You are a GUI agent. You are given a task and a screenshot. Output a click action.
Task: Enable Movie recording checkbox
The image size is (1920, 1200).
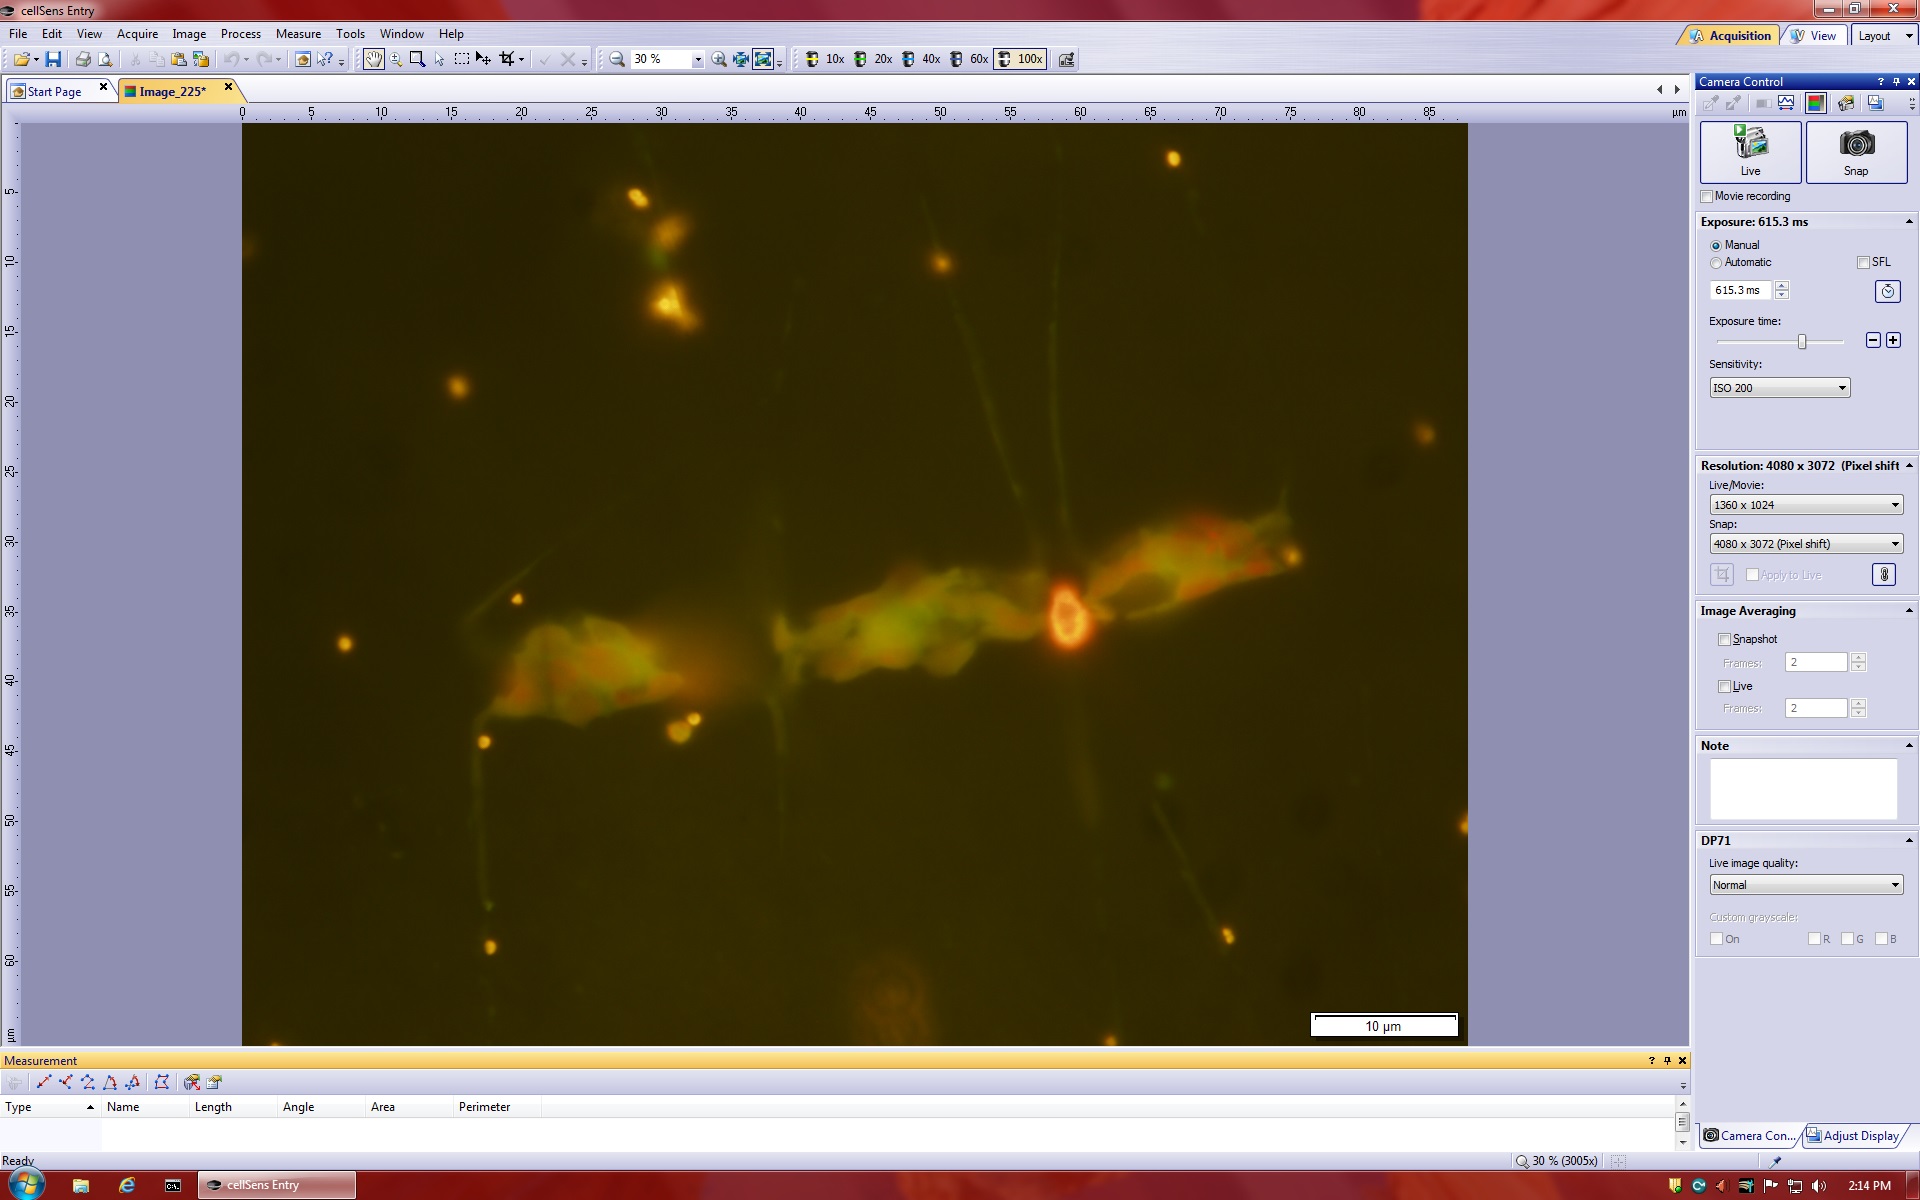tap(1707, 197)
